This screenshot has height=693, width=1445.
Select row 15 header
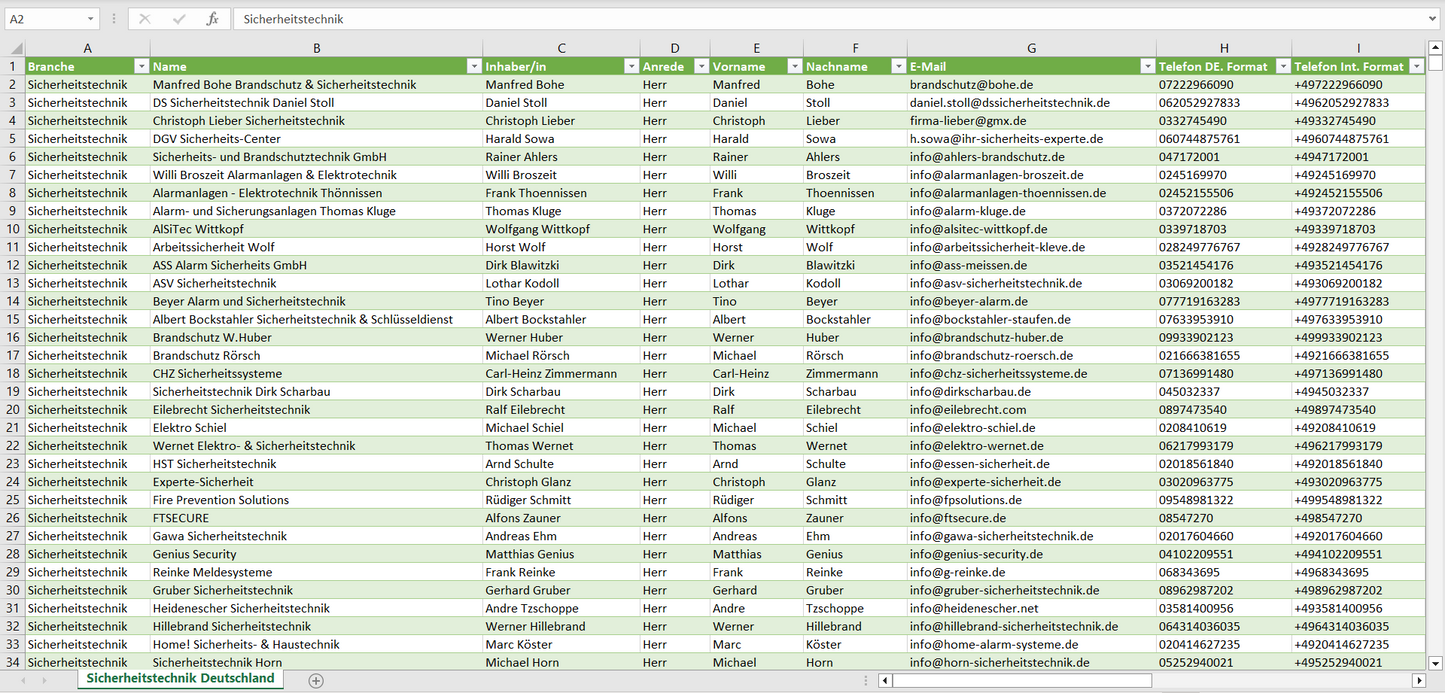click(x=12, y=319)
